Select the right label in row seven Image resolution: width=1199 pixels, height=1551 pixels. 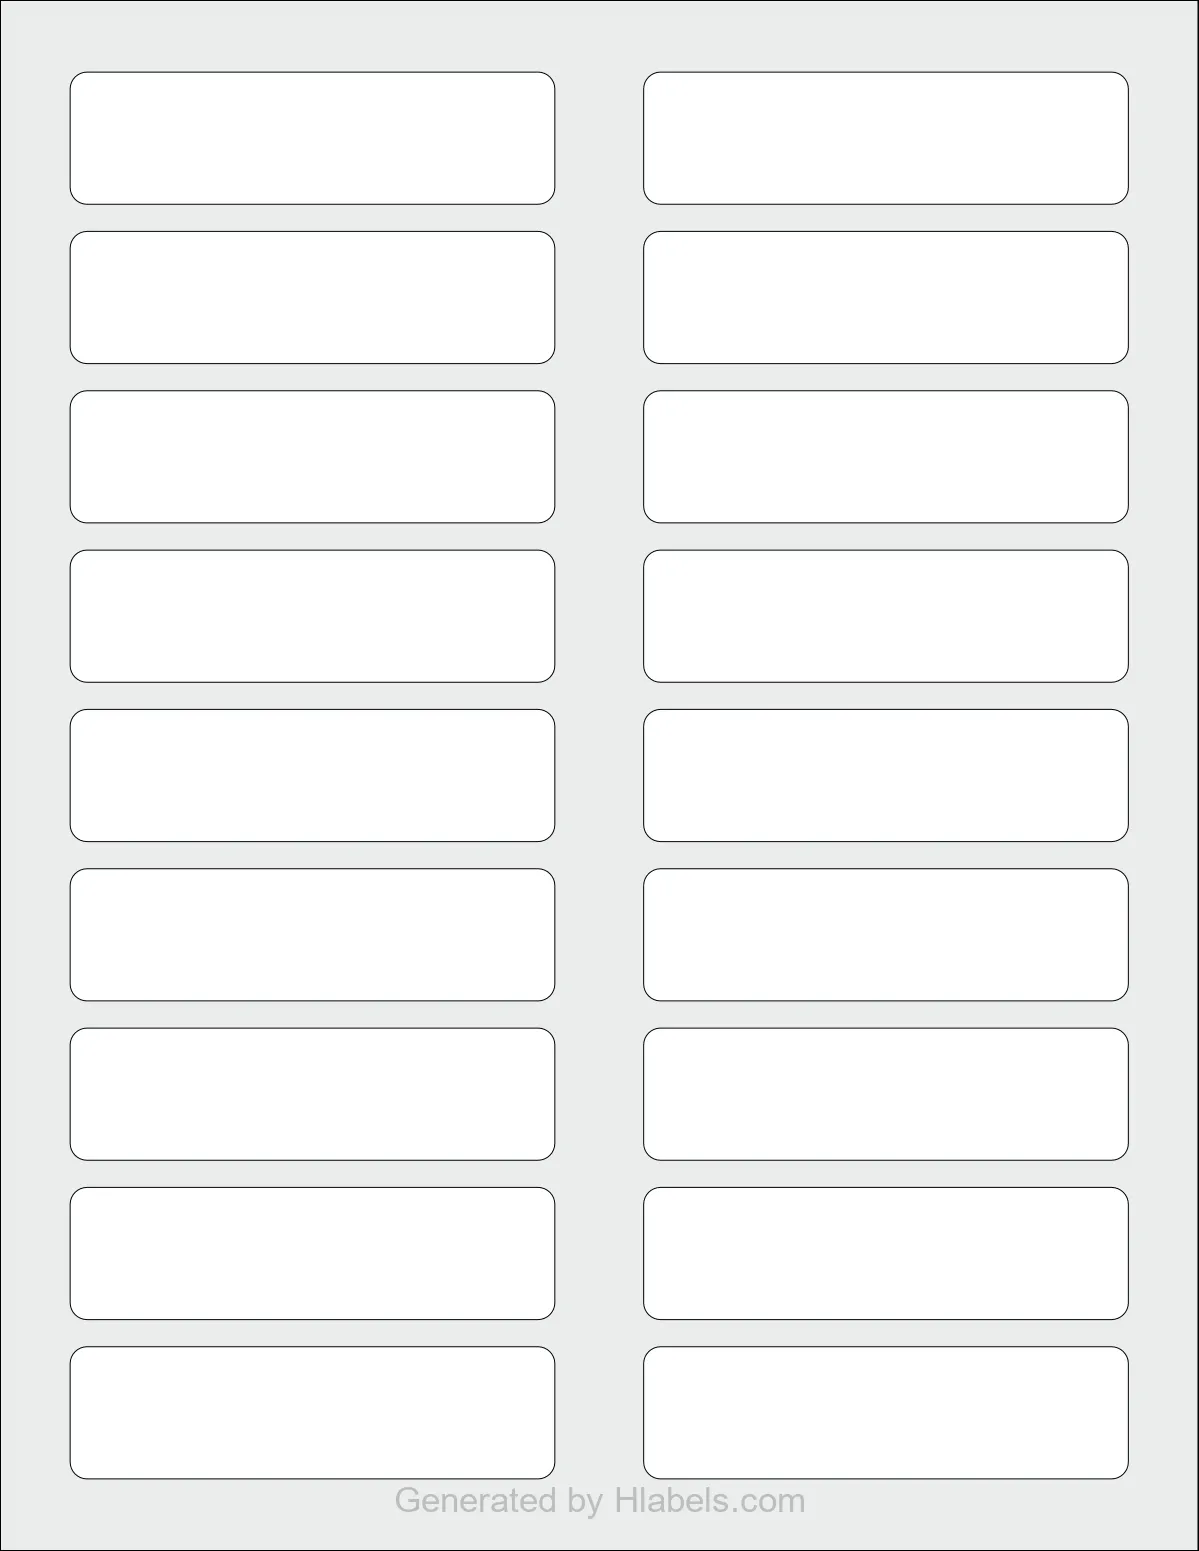[x=886, y=1094]
